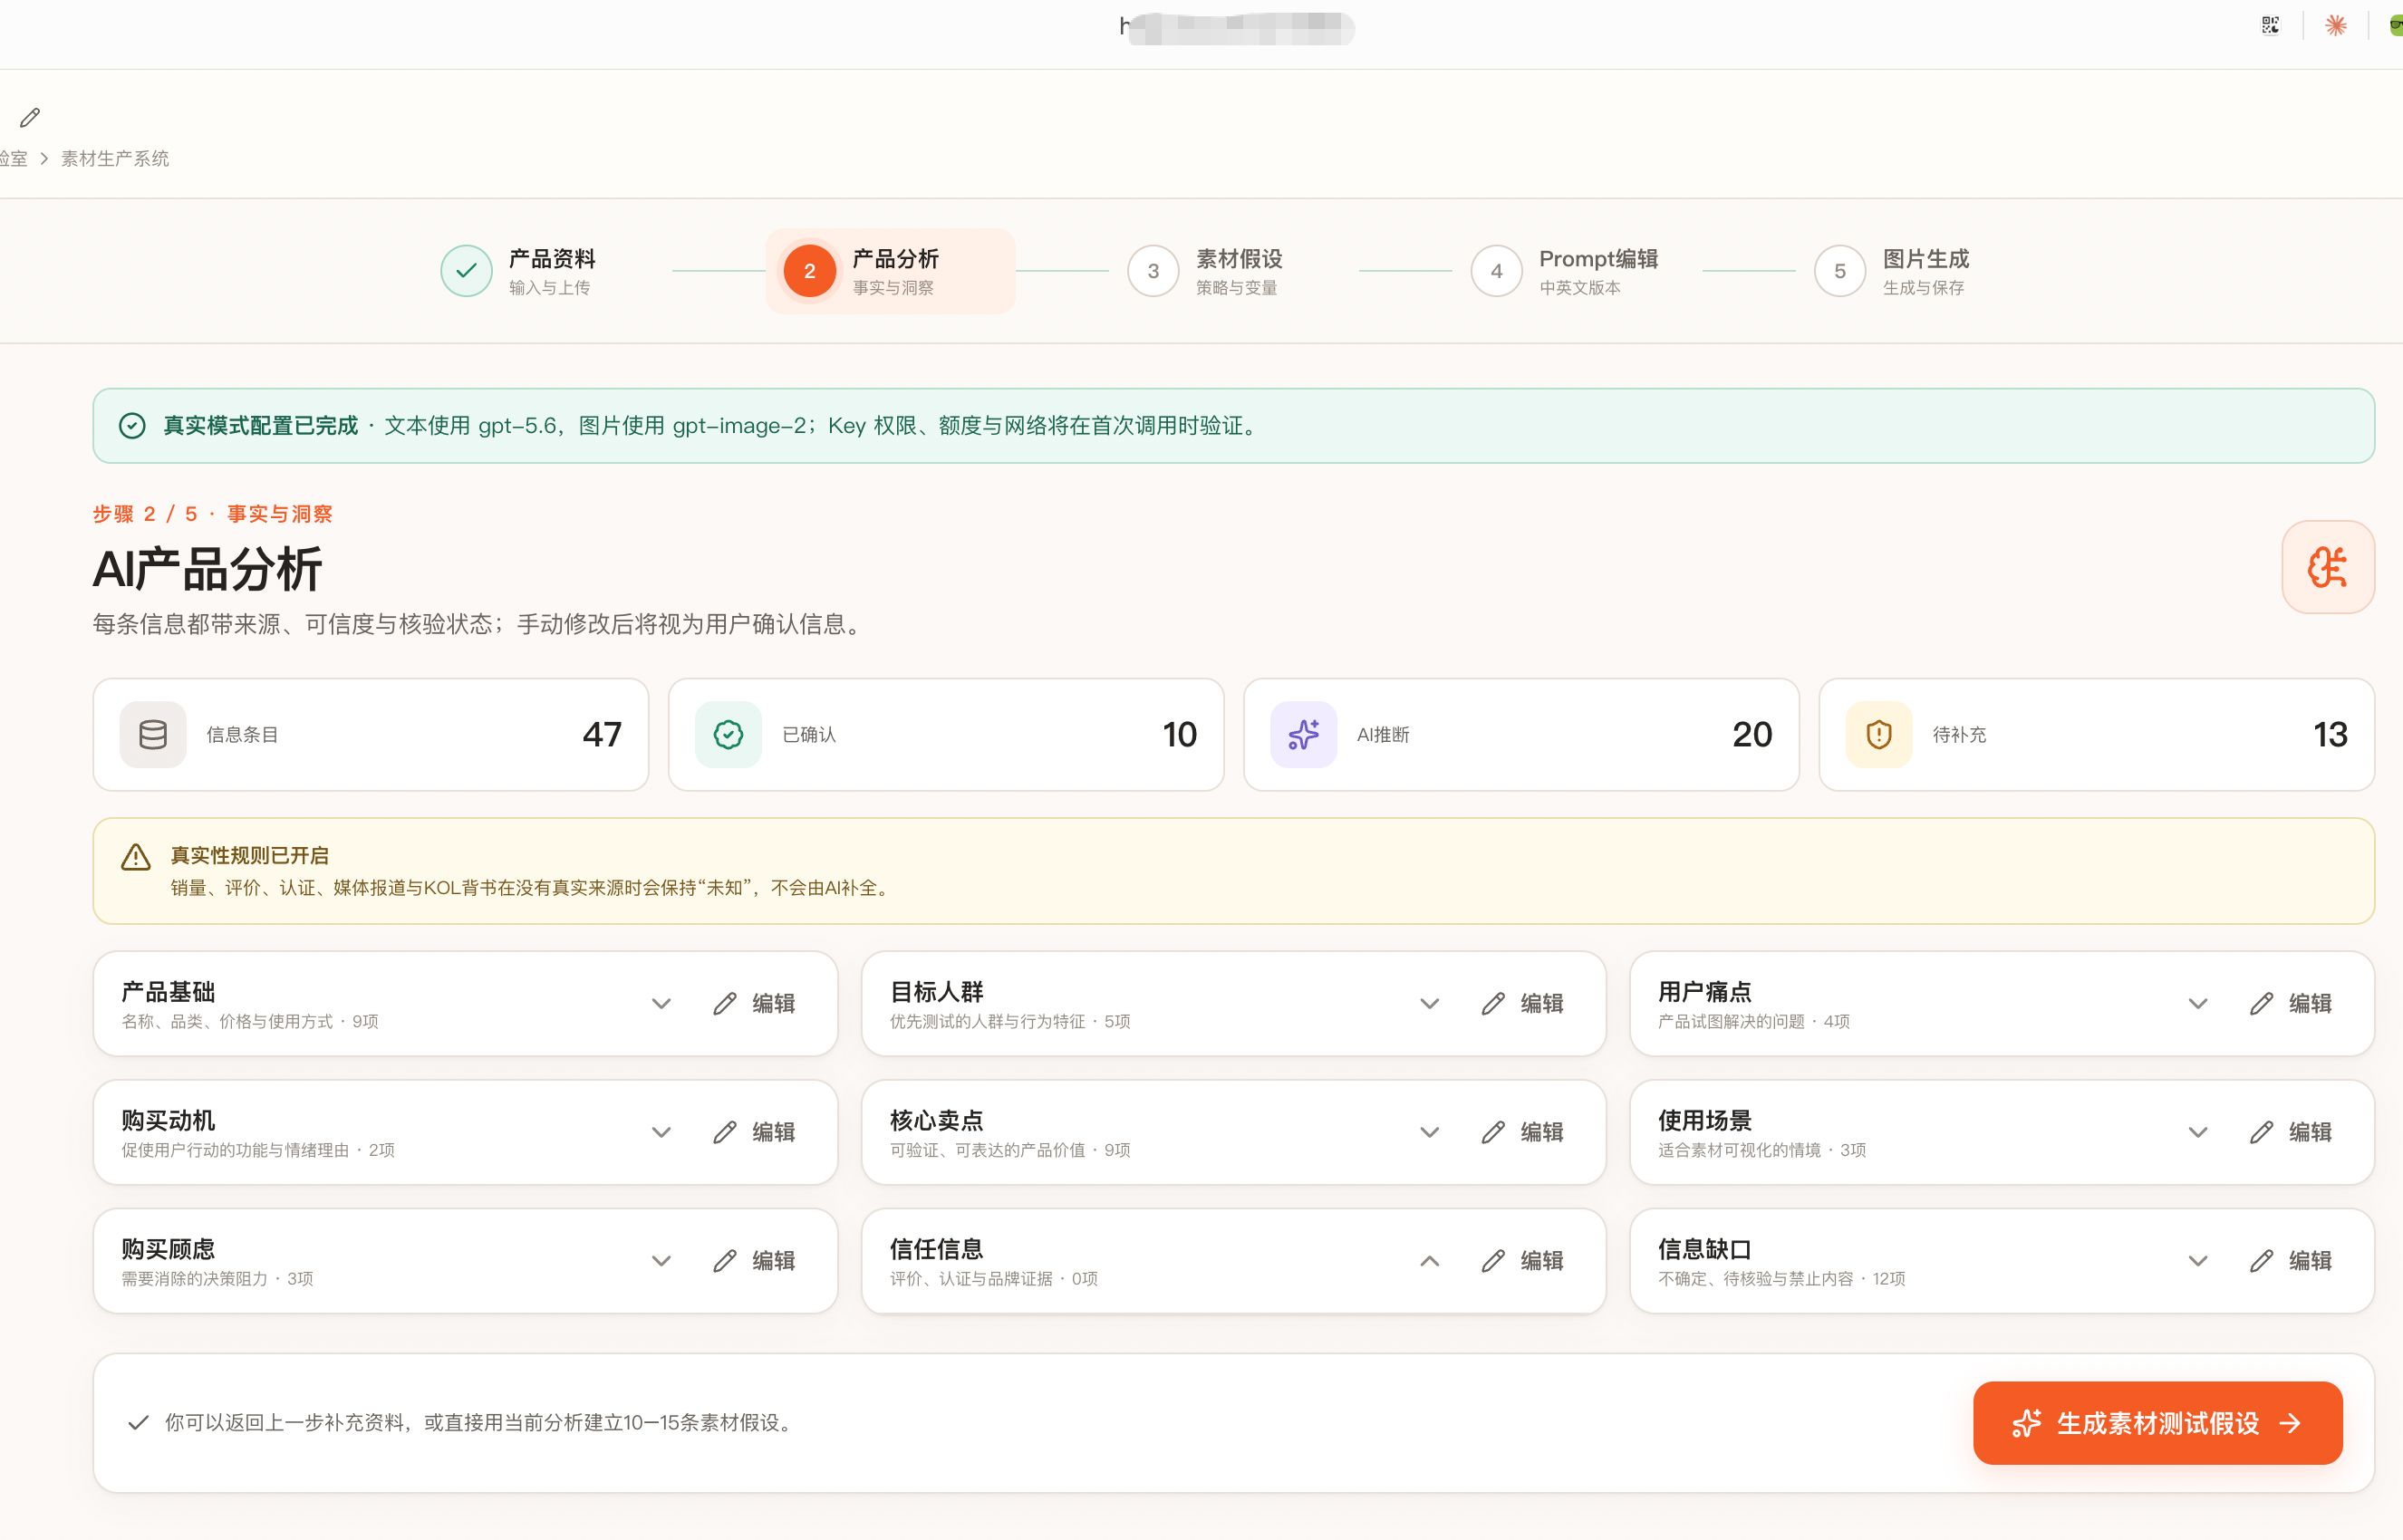Viewport: 2403px width, 1540px height.
Task: Expand the 使用场景 section
Action: coord(2198,1132)
